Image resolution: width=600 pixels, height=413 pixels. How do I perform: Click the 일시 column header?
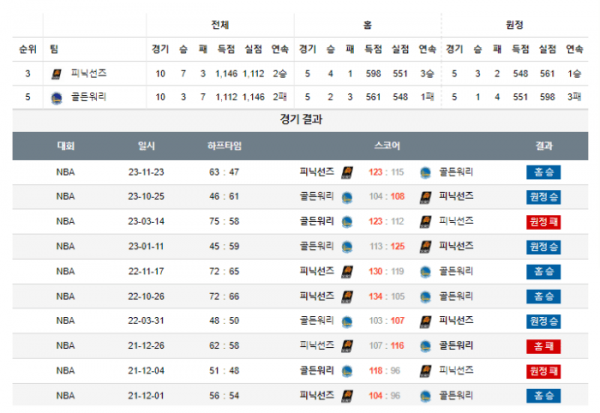[x=146, y=146]
